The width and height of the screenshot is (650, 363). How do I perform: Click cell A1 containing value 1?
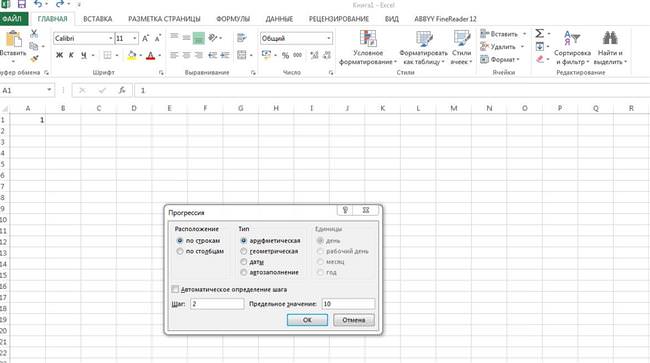coord(27,120)
